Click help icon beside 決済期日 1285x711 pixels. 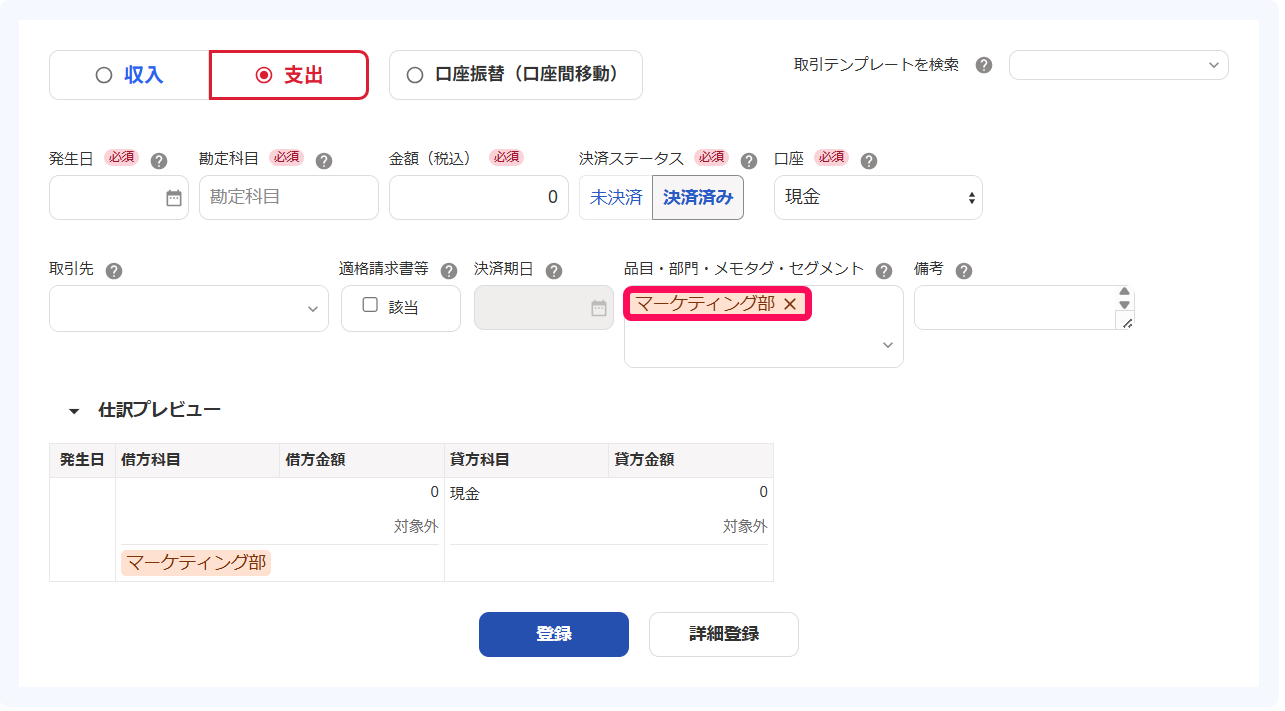554,271
